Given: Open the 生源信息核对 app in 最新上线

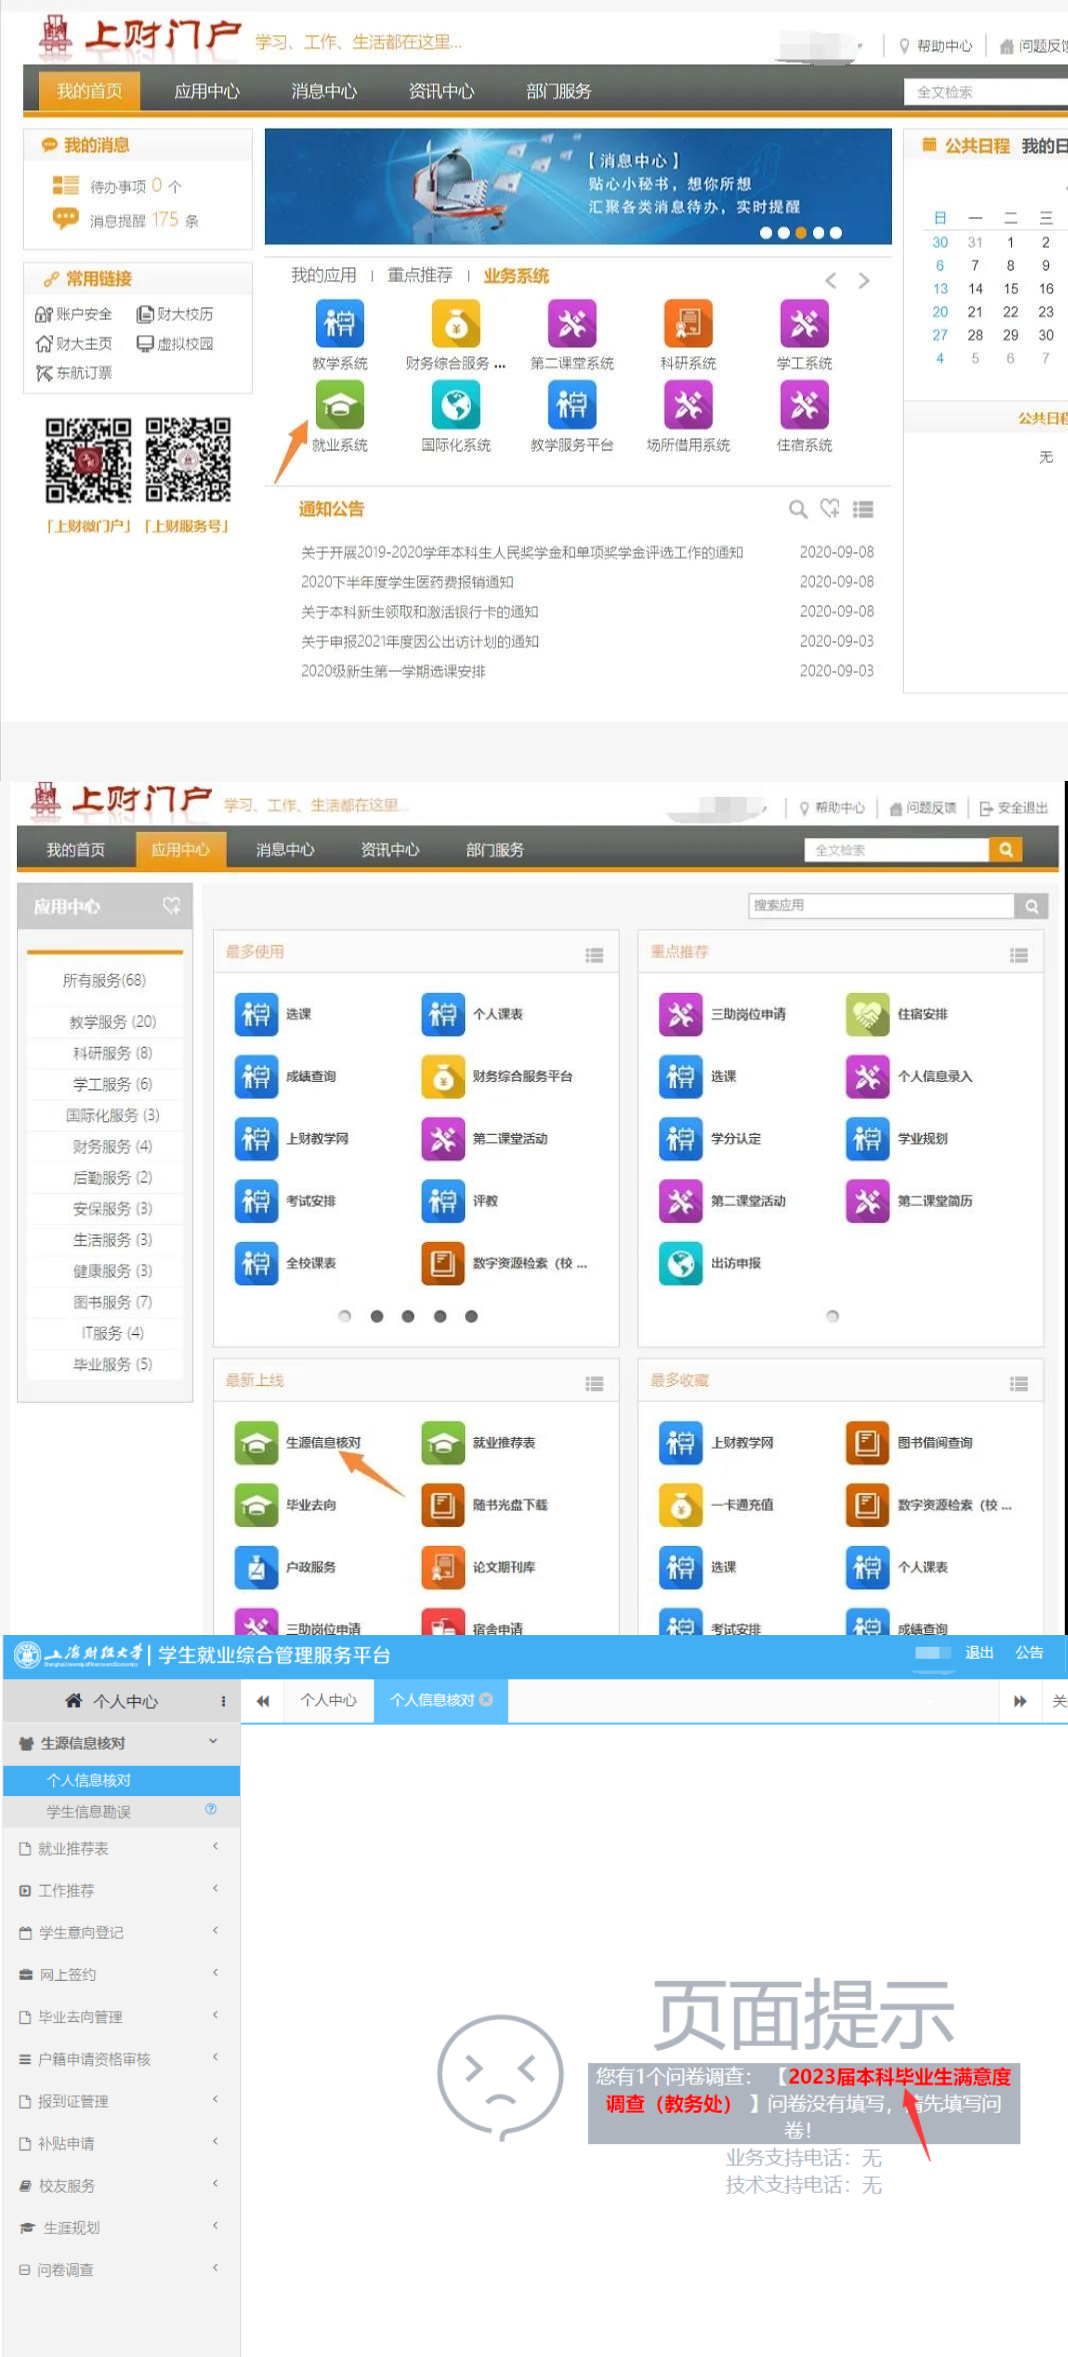Looking at the screenshot, I should point(256,1443).
